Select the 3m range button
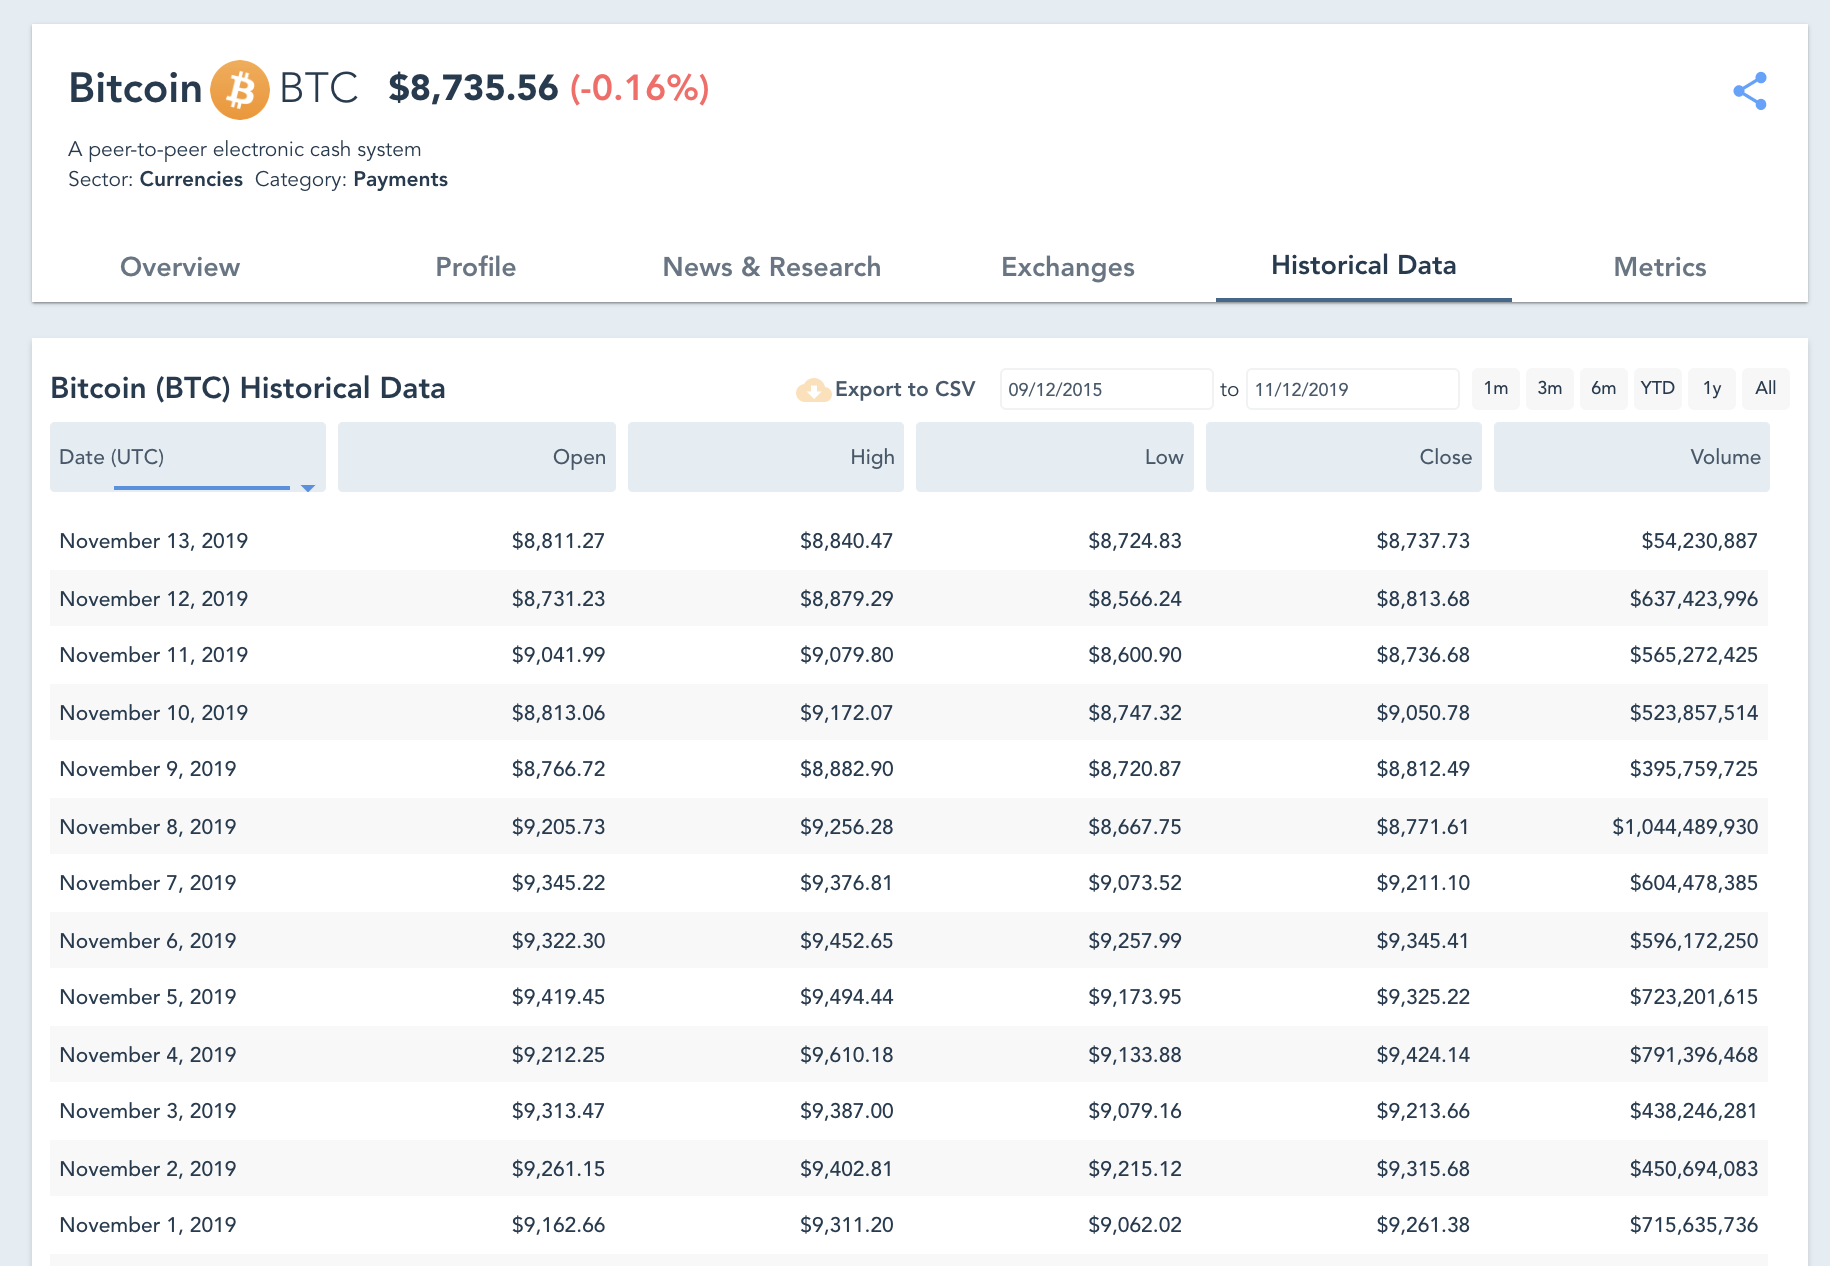 point(1550,388)
